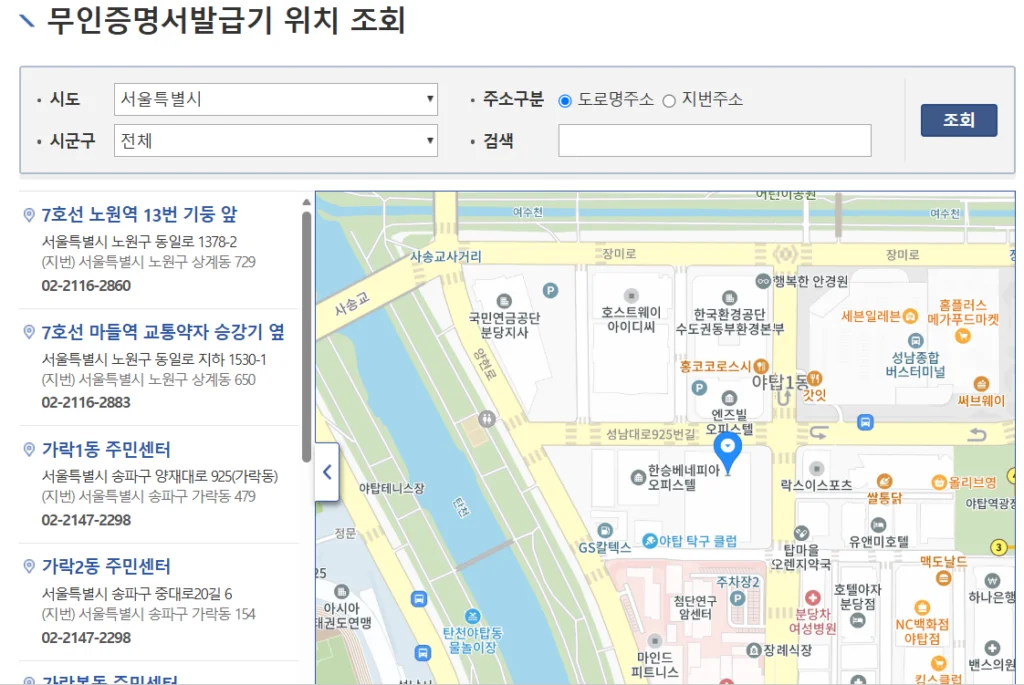Click the 맥도날드 burger icon

(944, 578)
